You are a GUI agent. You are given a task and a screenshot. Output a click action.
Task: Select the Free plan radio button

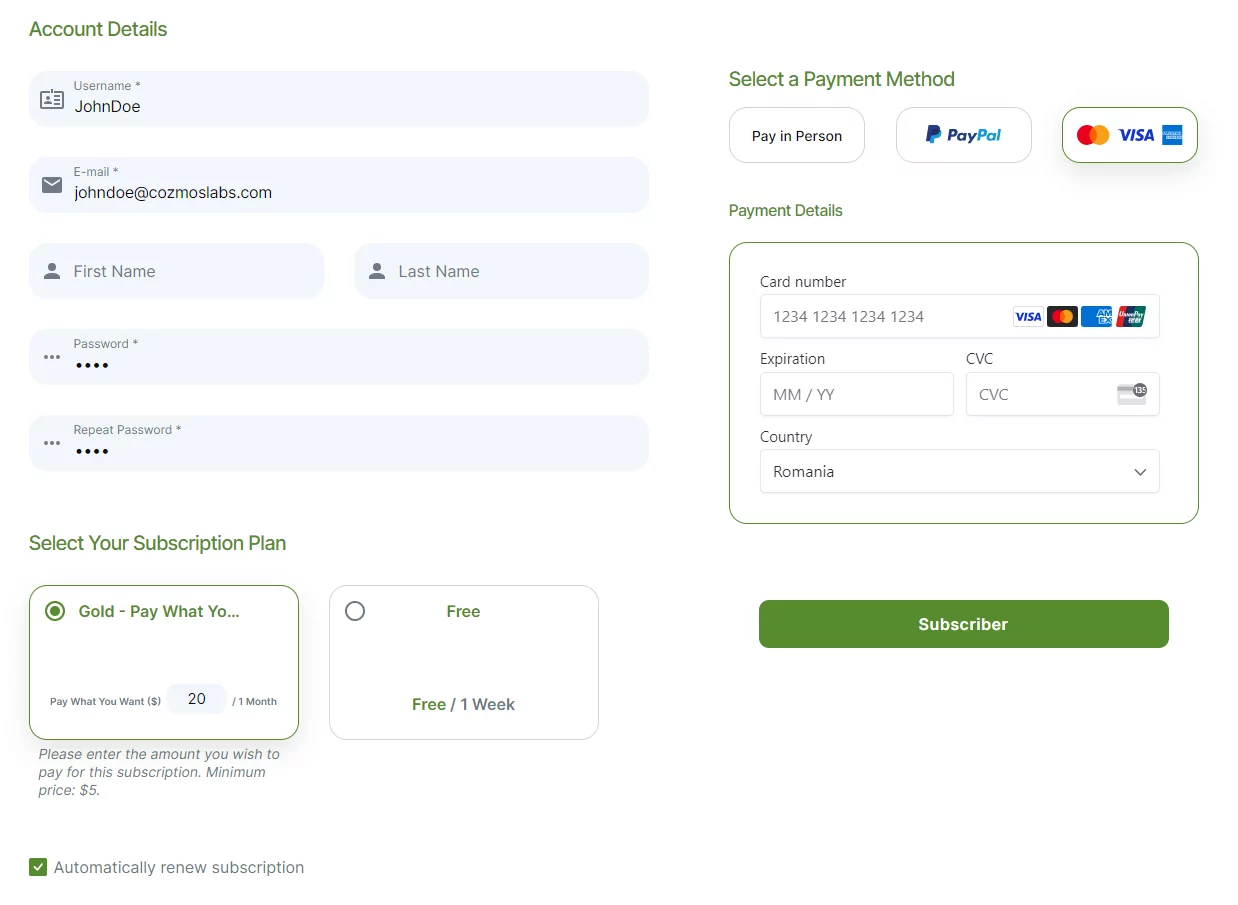pyautogui.click(x=355, y=611)
